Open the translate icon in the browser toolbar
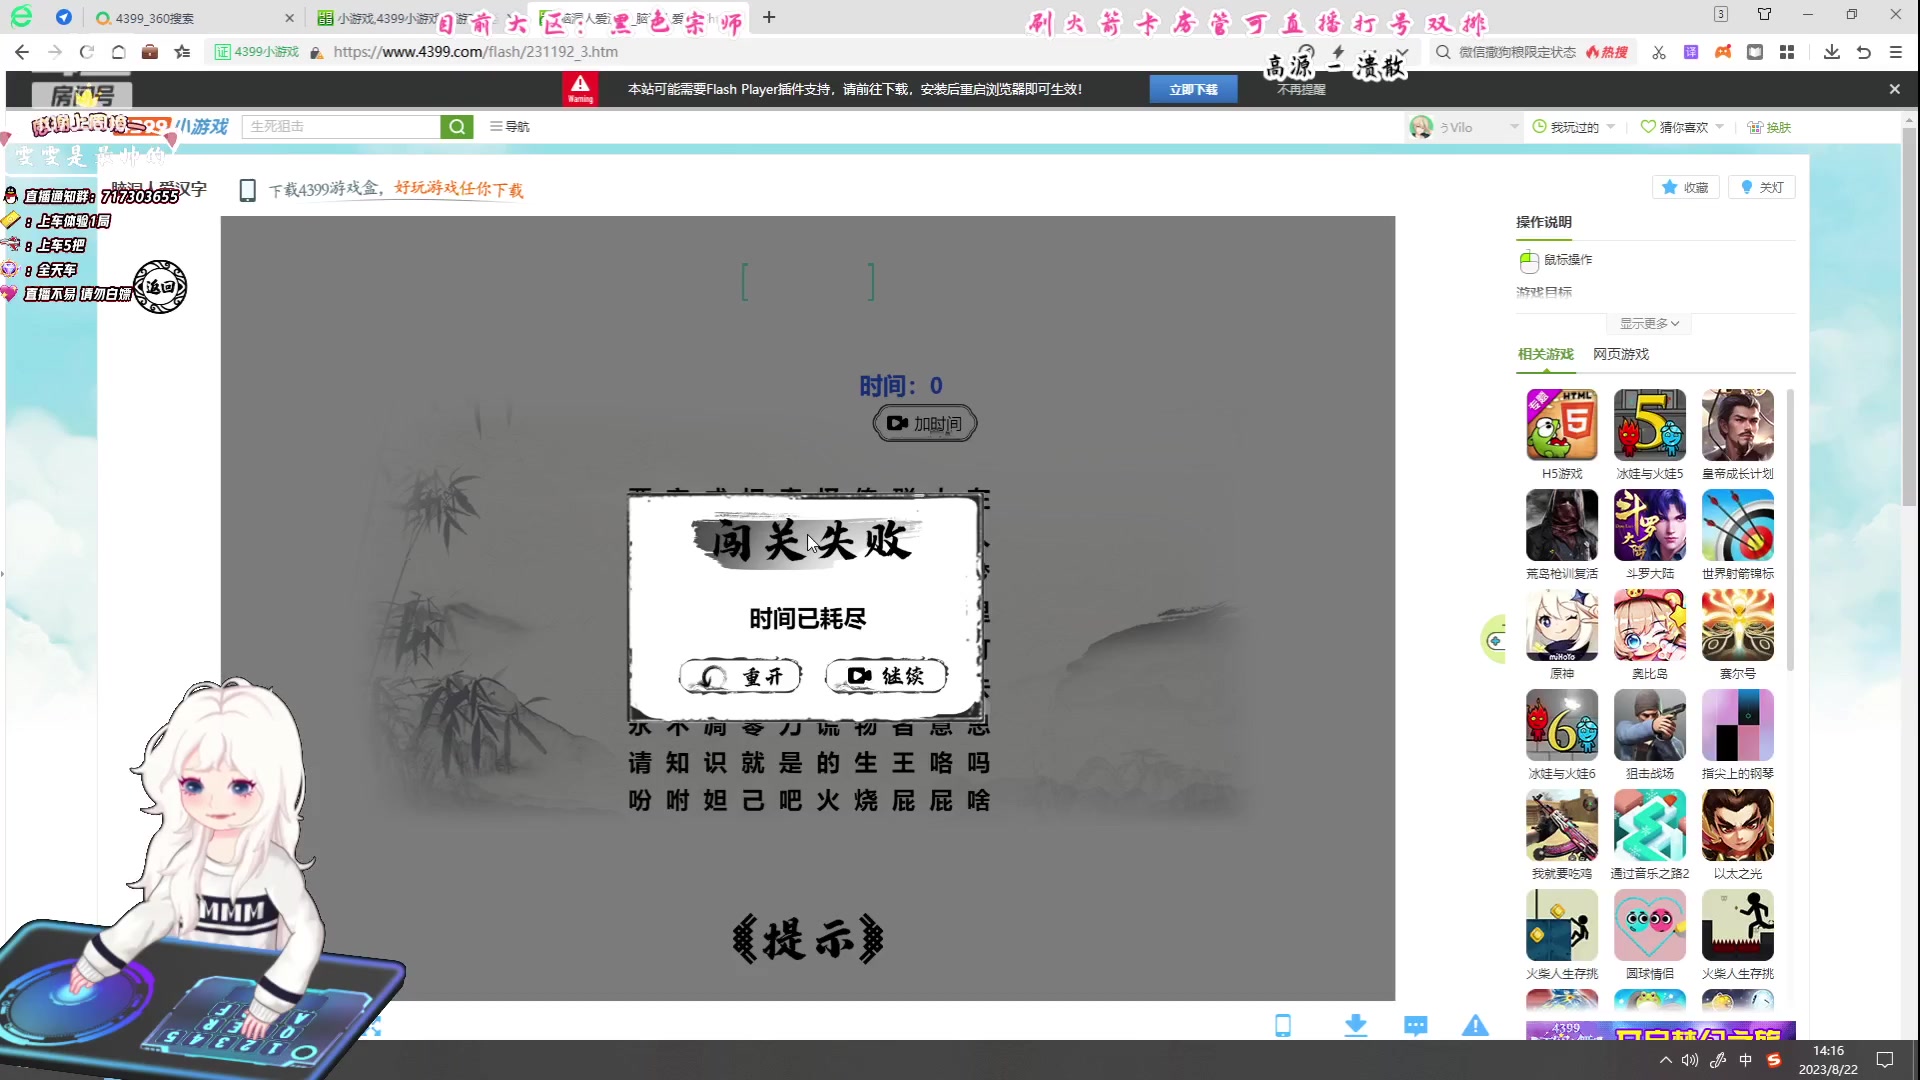Viewport: 1920px width, 1080px height. (1691, 52)
